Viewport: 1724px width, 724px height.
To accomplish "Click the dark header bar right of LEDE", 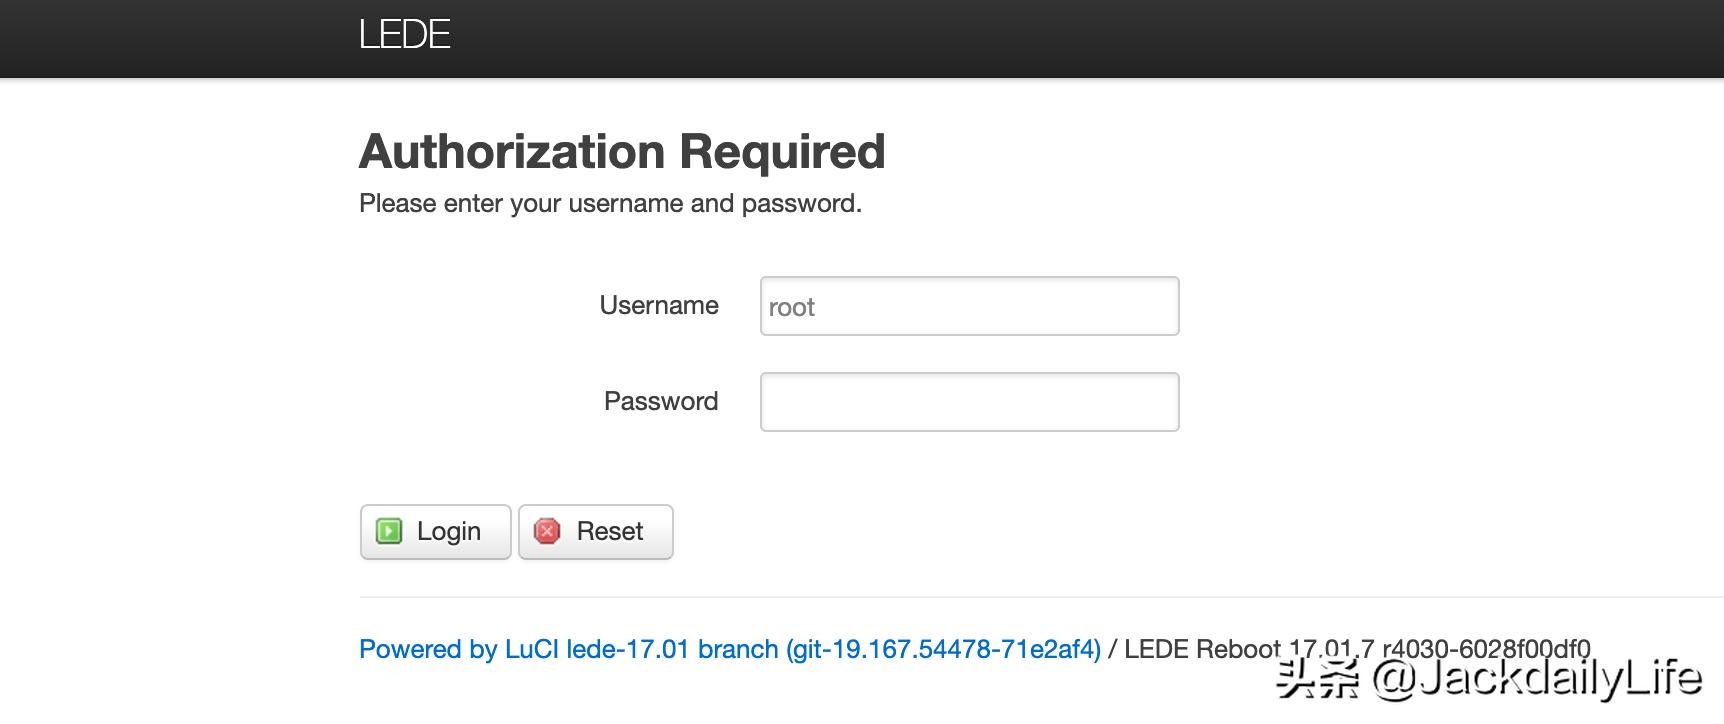I will coord(1000,38).
